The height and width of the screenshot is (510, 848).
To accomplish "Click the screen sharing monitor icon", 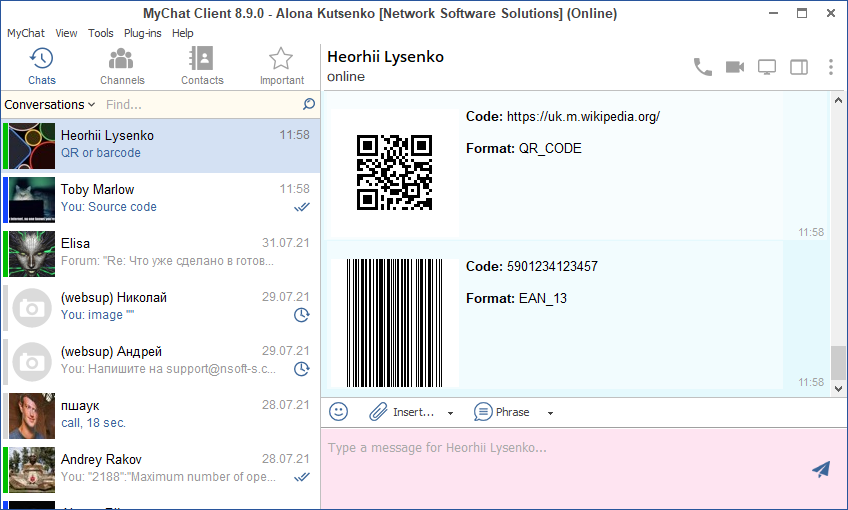I will coord(767,67).
